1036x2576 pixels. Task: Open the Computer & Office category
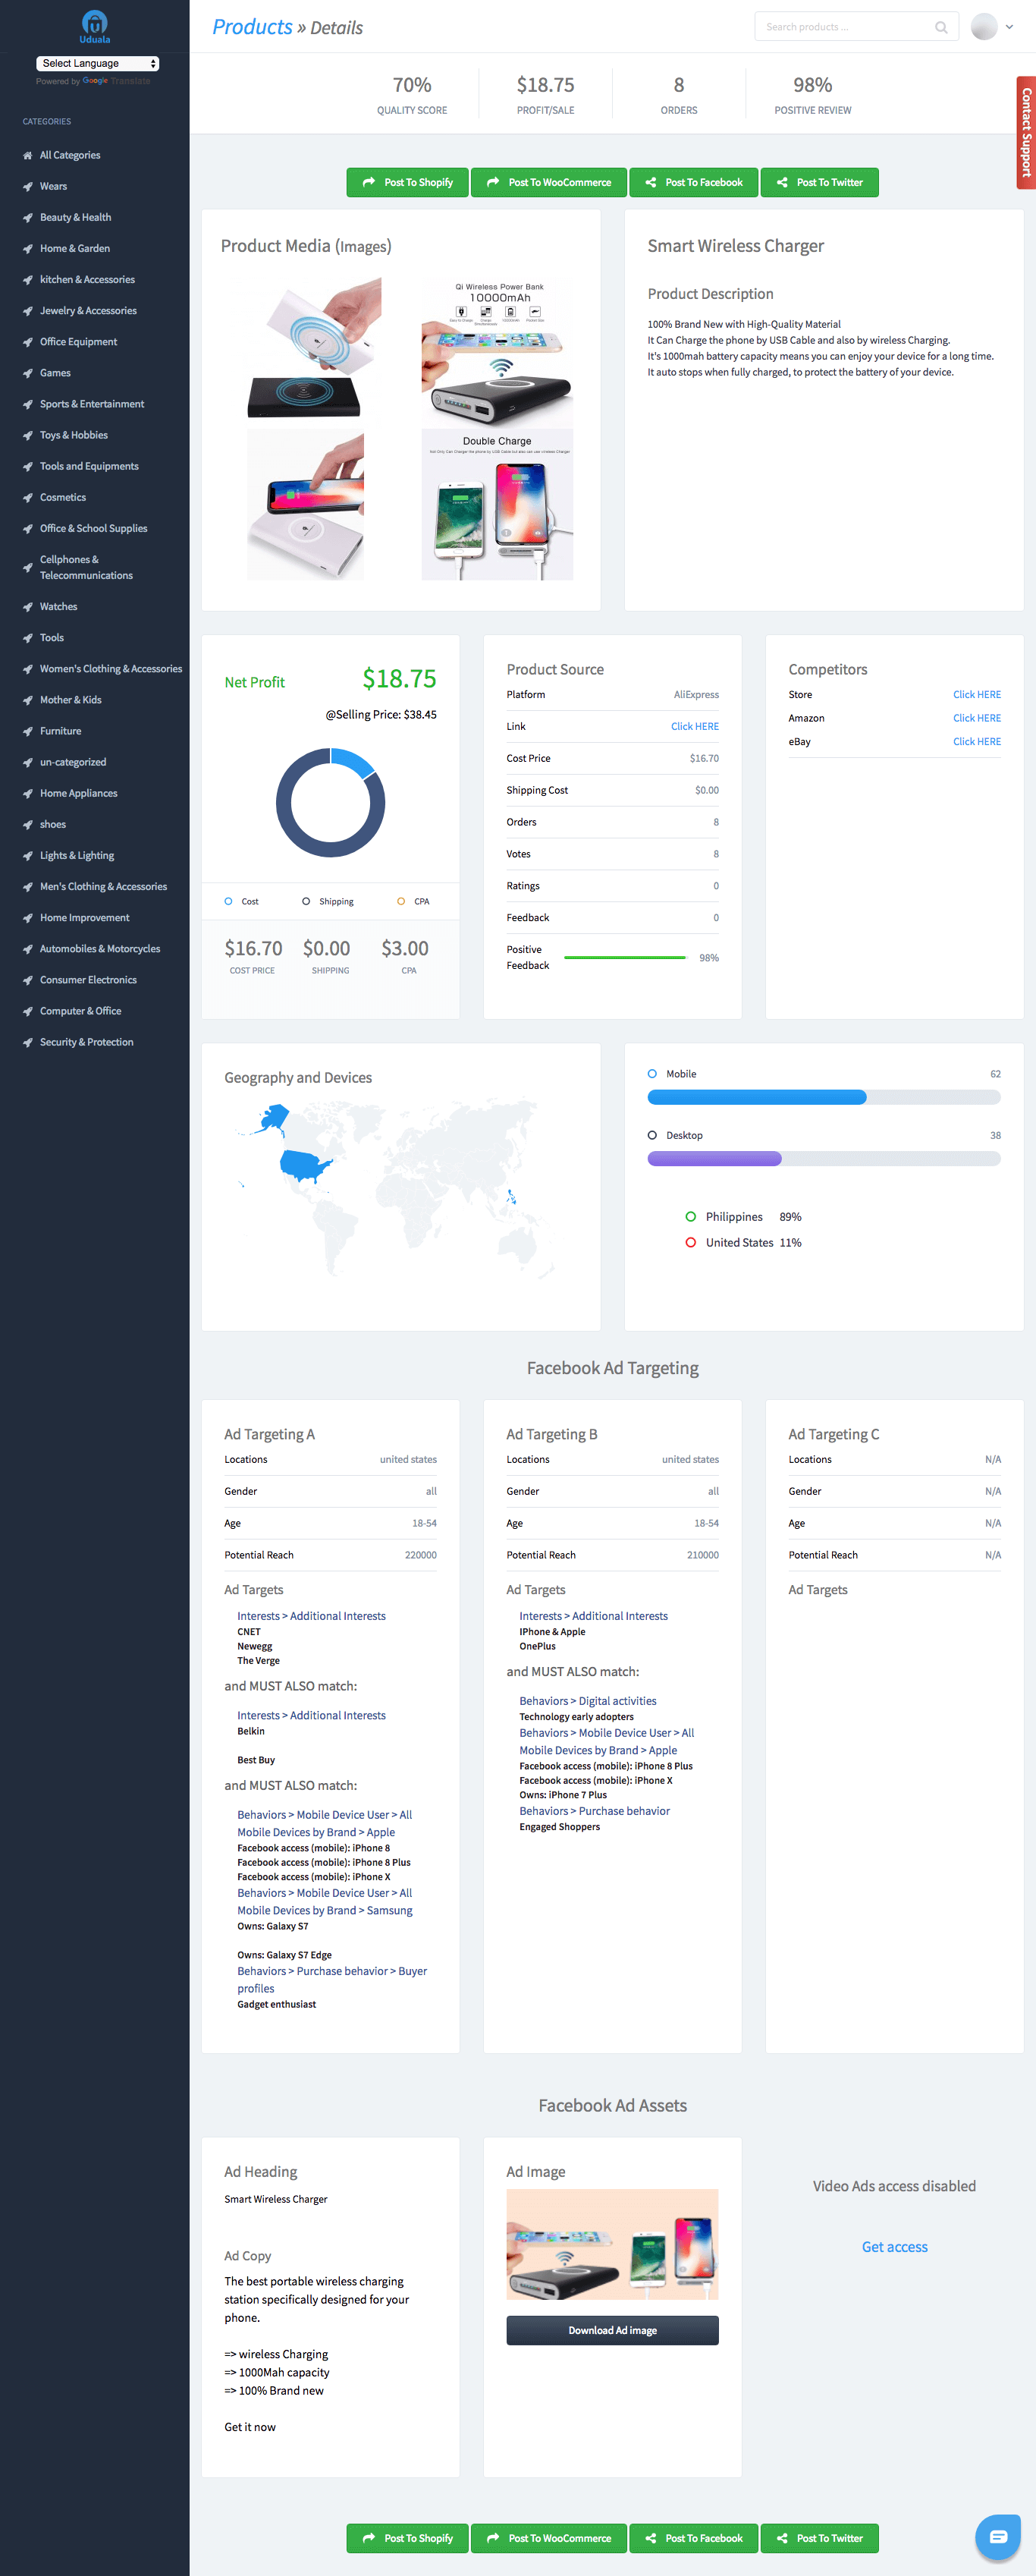click(x=80, y=1011)
